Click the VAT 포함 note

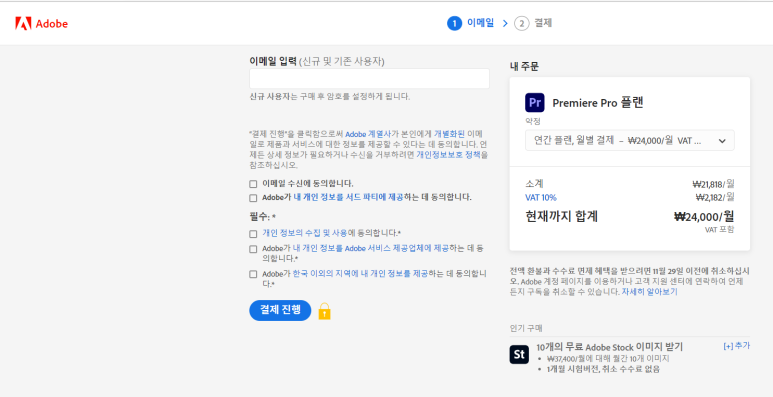point(719,229)
